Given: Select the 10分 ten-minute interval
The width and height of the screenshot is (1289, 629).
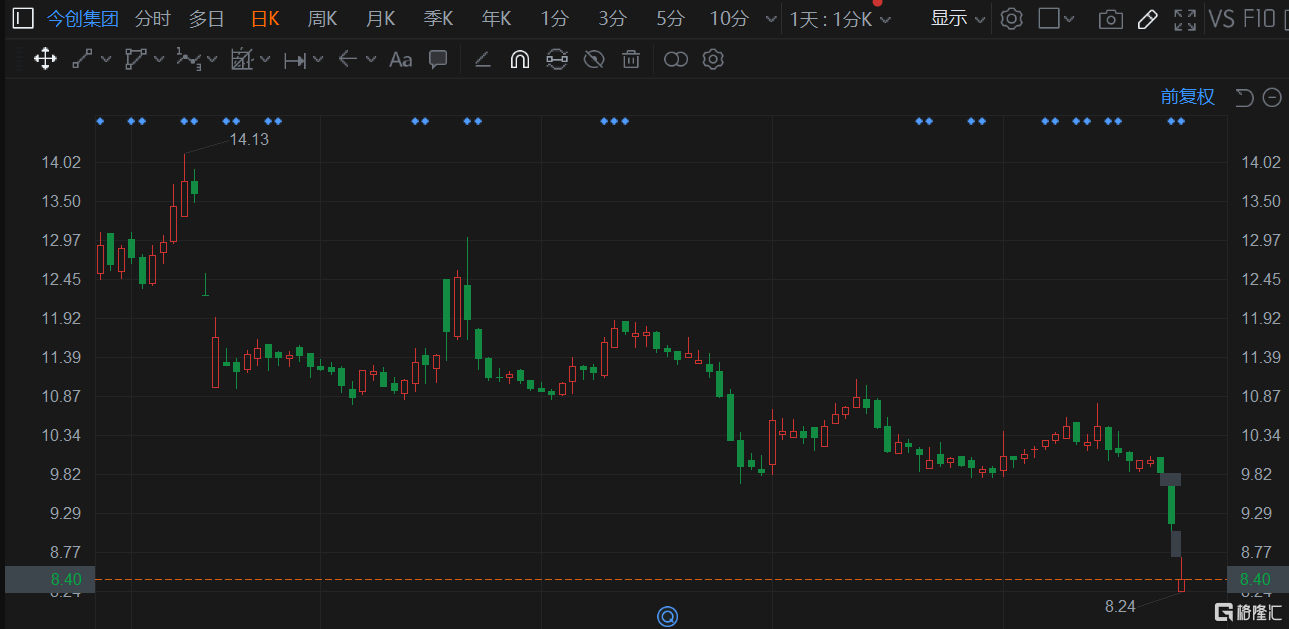Looking at the screenshot, I should tap(729, 18).
